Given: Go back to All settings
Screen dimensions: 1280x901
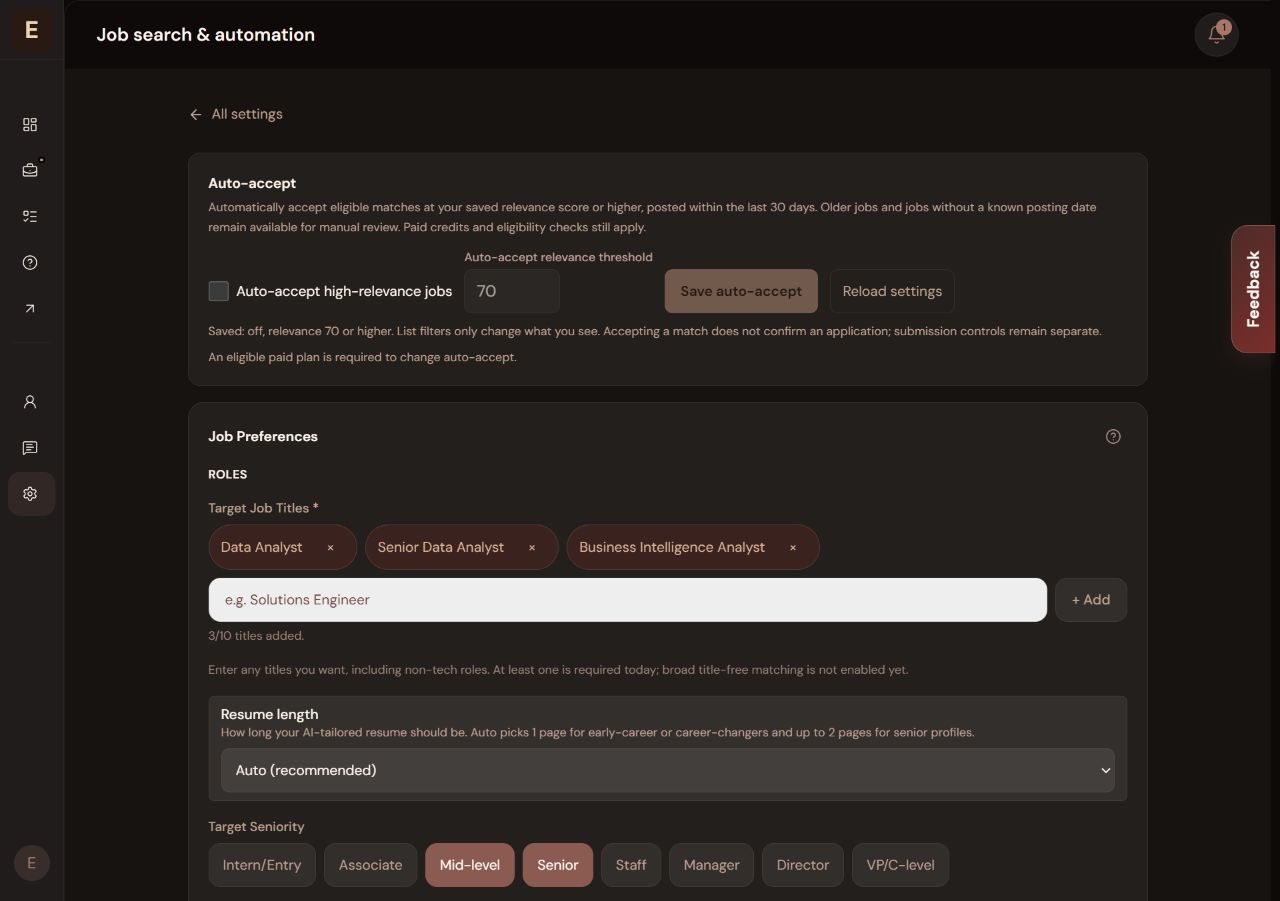Looking at the screenshot, I should coord(236,114).
